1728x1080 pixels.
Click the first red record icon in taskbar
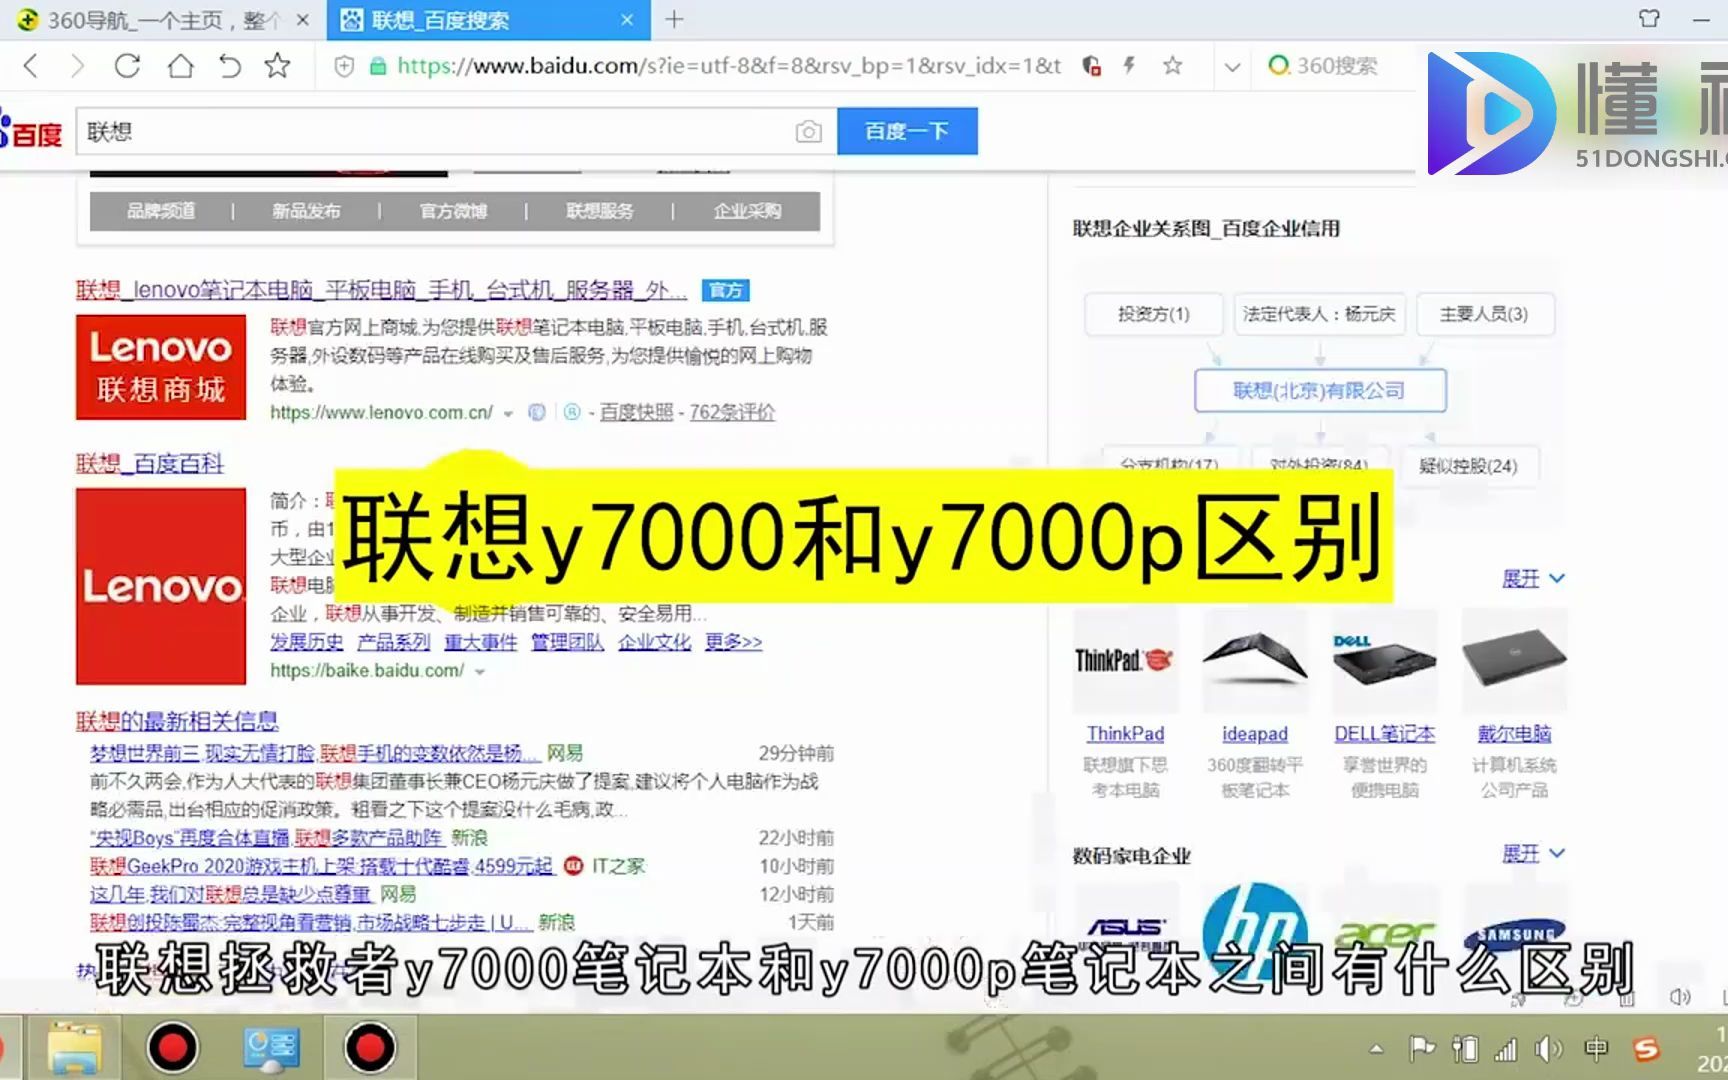point(172,1048)
